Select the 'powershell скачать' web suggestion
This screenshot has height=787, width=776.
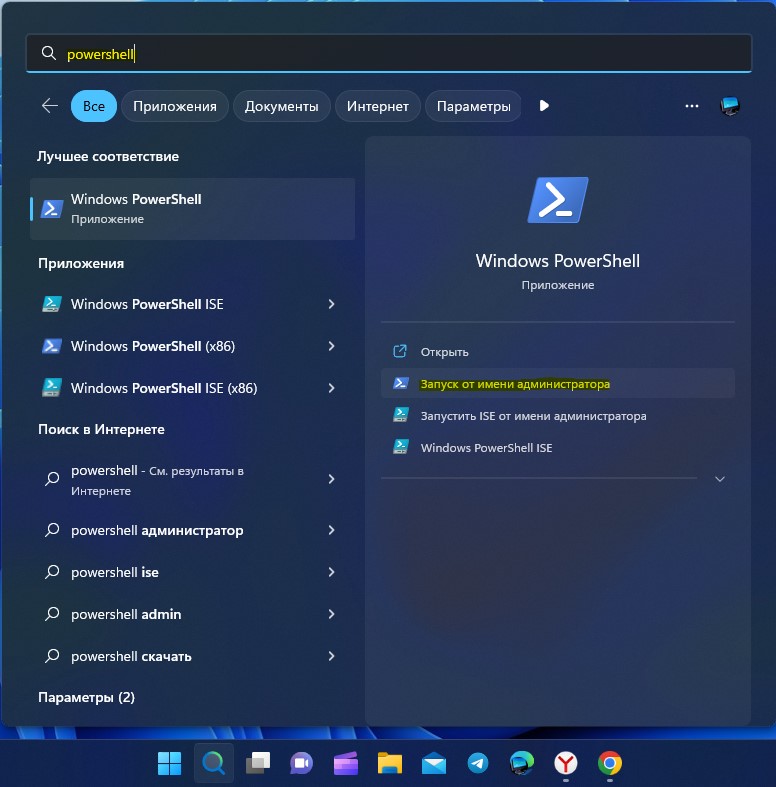(193, 656)
